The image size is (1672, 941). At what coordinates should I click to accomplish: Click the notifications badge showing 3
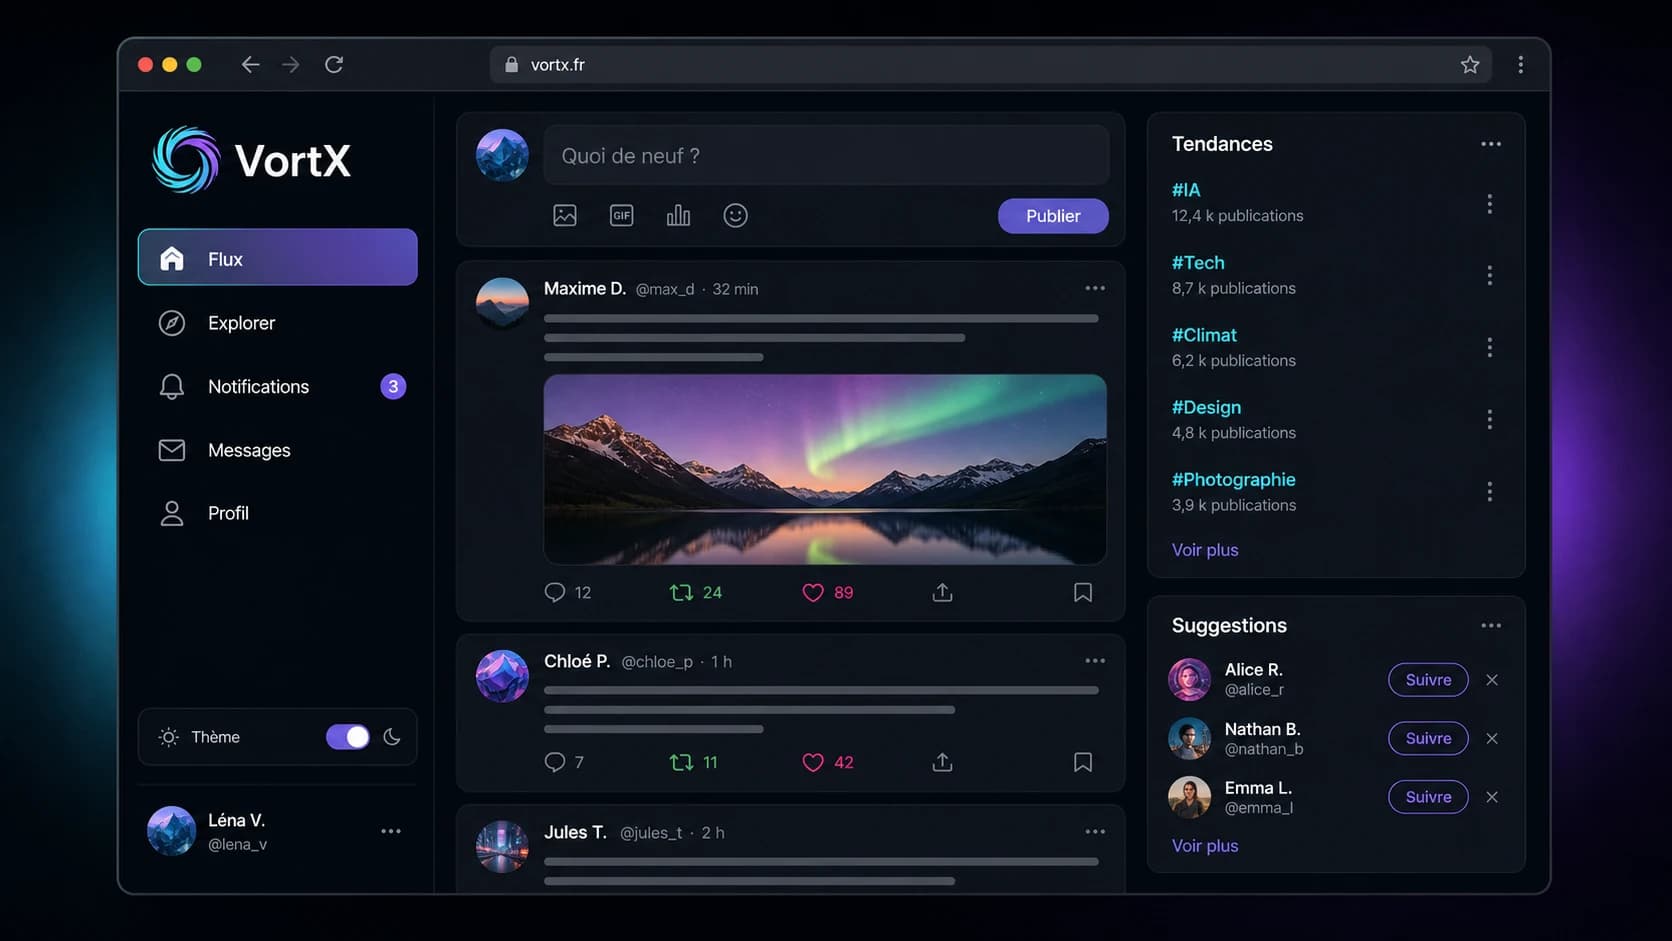[393, 386]
